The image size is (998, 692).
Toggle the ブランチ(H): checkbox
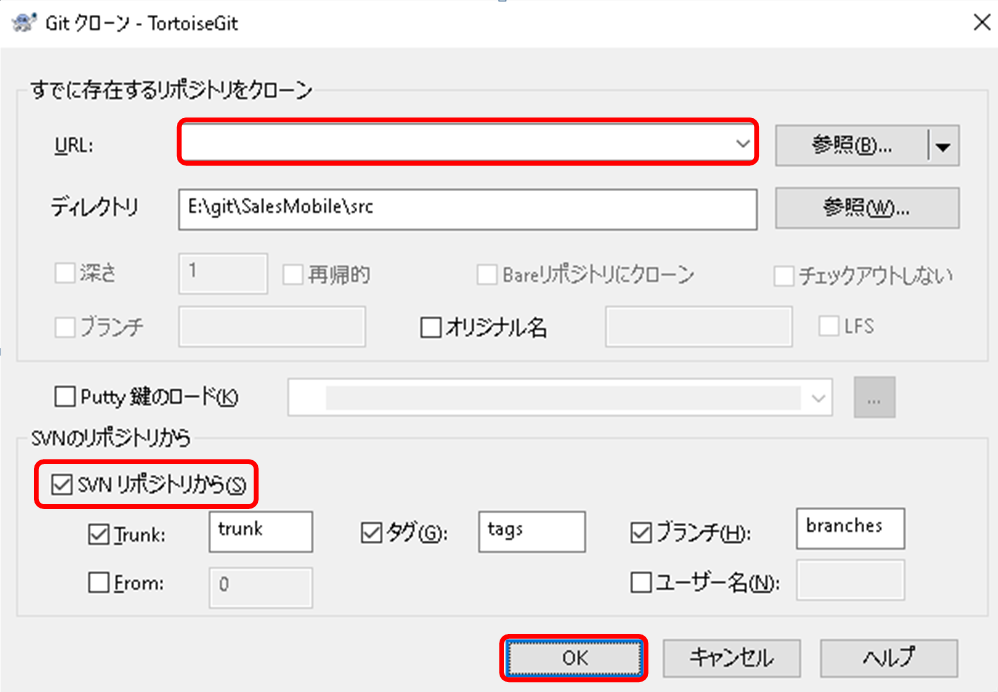pos(641,532)
